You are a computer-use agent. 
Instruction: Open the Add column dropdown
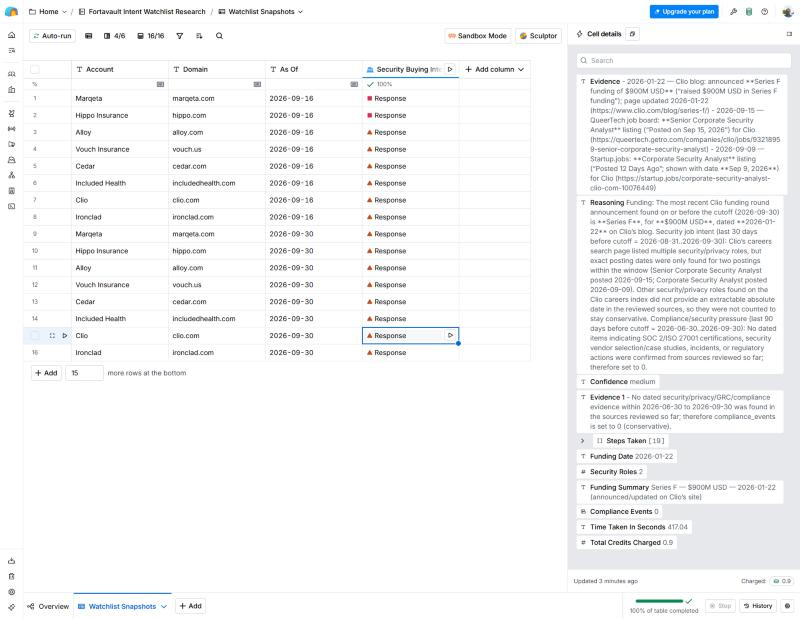point(494,69)
